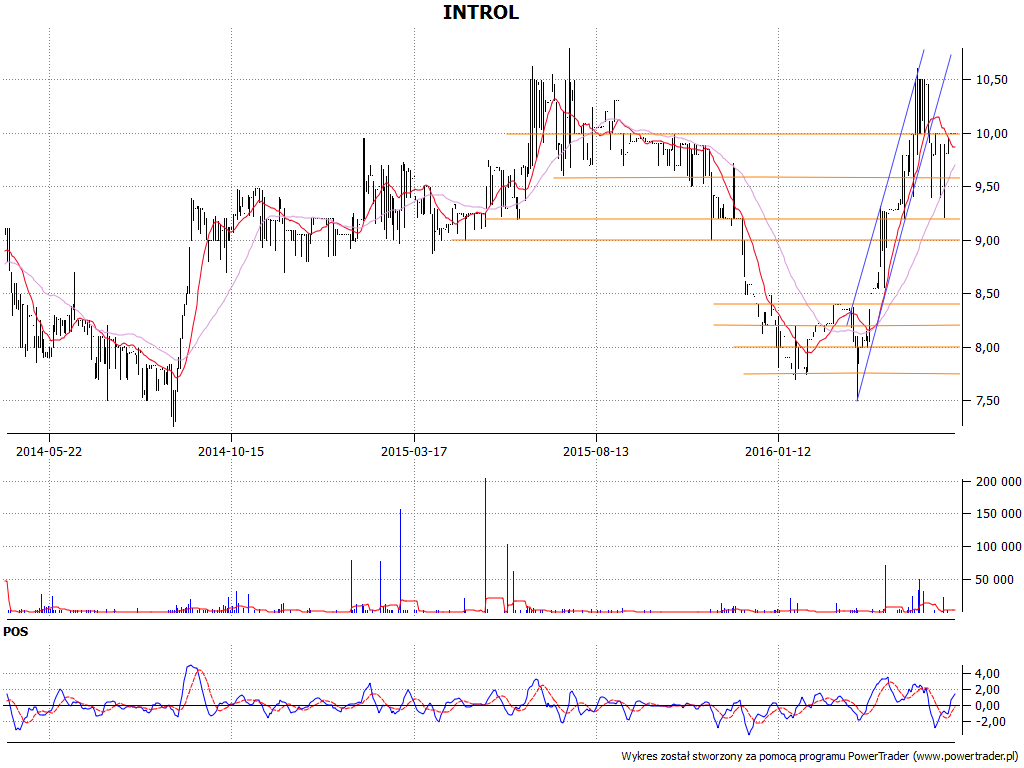
Task: Click the 150 000 volume axis label
Action: pos(999,514)
